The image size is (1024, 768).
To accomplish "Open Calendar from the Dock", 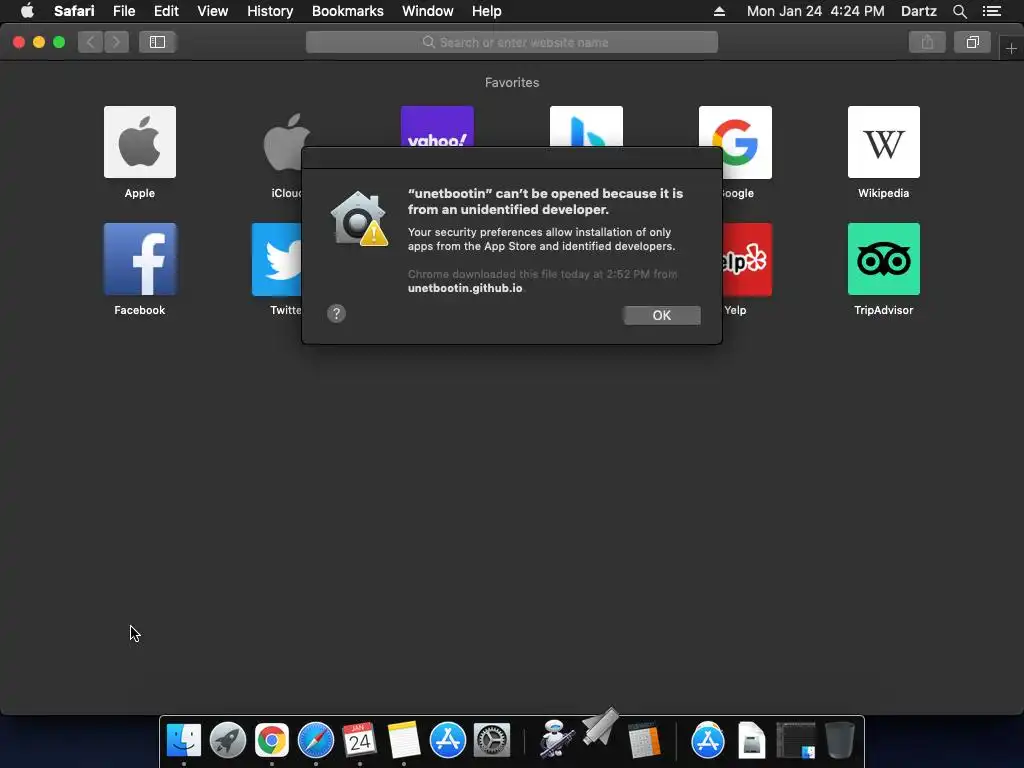I will click(359, 740).
